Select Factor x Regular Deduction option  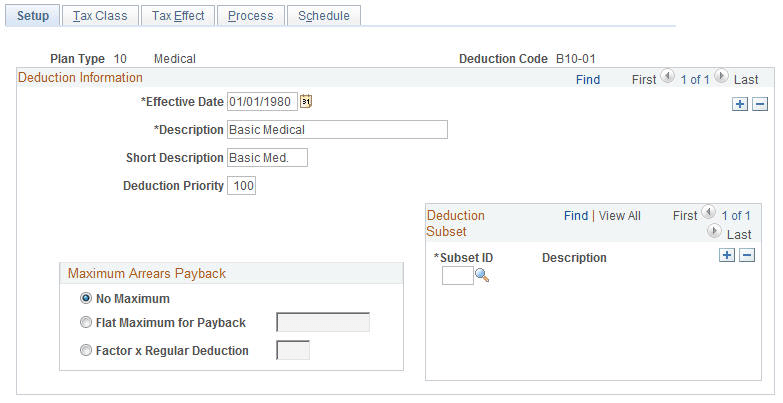coord(87,350)
